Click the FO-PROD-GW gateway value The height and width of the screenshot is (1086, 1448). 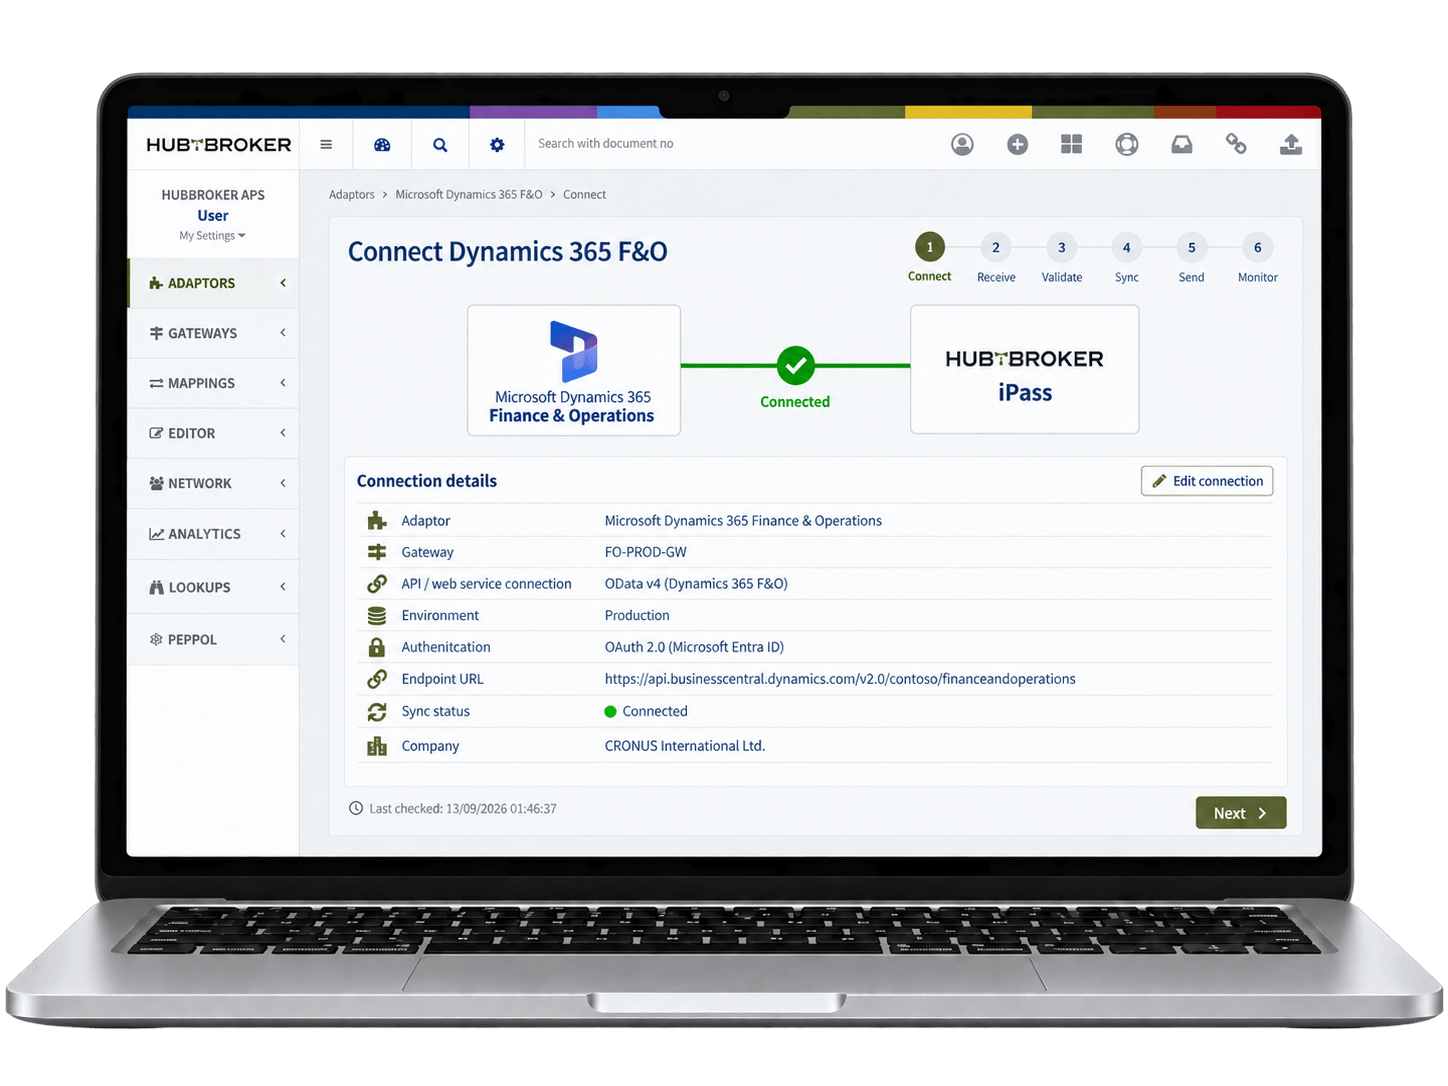point(646,552)
